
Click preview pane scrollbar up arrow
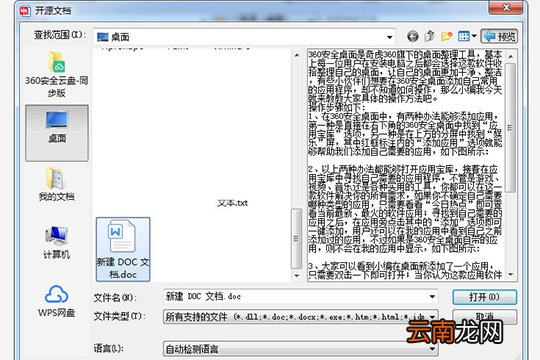tap(511, 56)
